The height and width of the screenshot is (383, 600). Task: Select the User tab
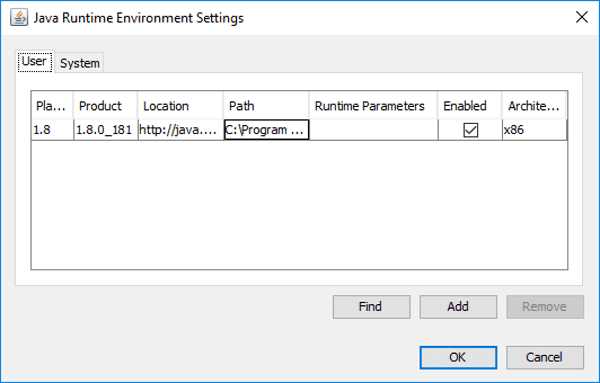coord(34,62)
